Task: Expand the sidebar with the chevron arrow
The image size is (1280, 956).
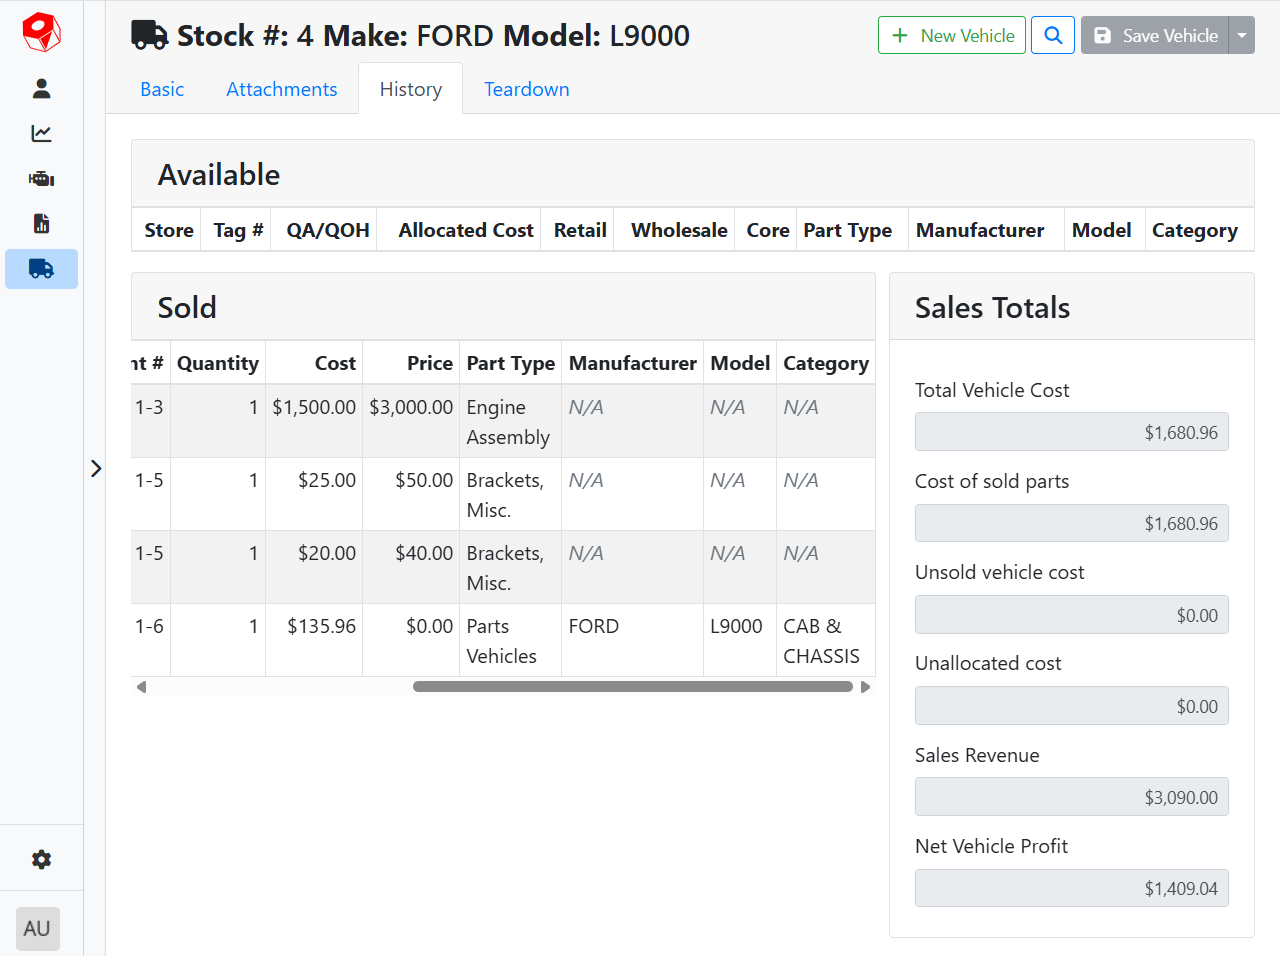Action: pyautogui.click(x=96, y=468)
